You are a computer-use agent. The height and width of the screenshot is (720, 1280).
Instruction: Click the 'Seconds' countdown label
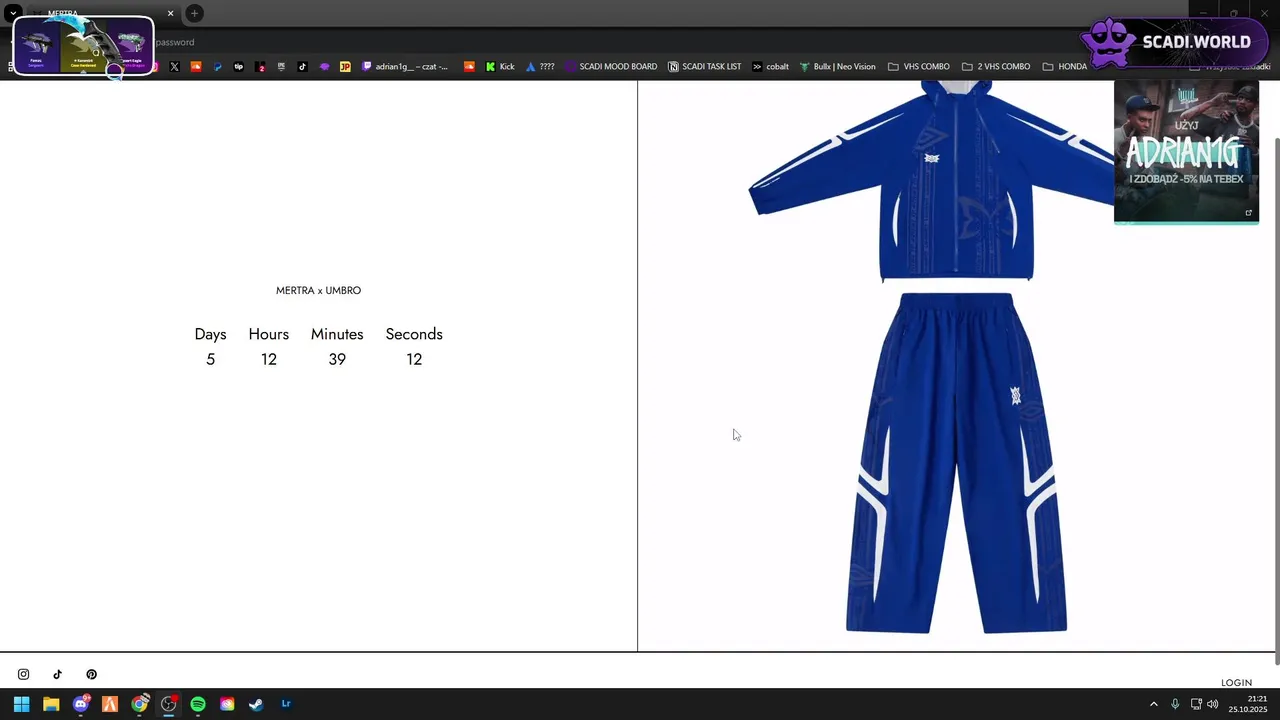click(x=414, y=334)
